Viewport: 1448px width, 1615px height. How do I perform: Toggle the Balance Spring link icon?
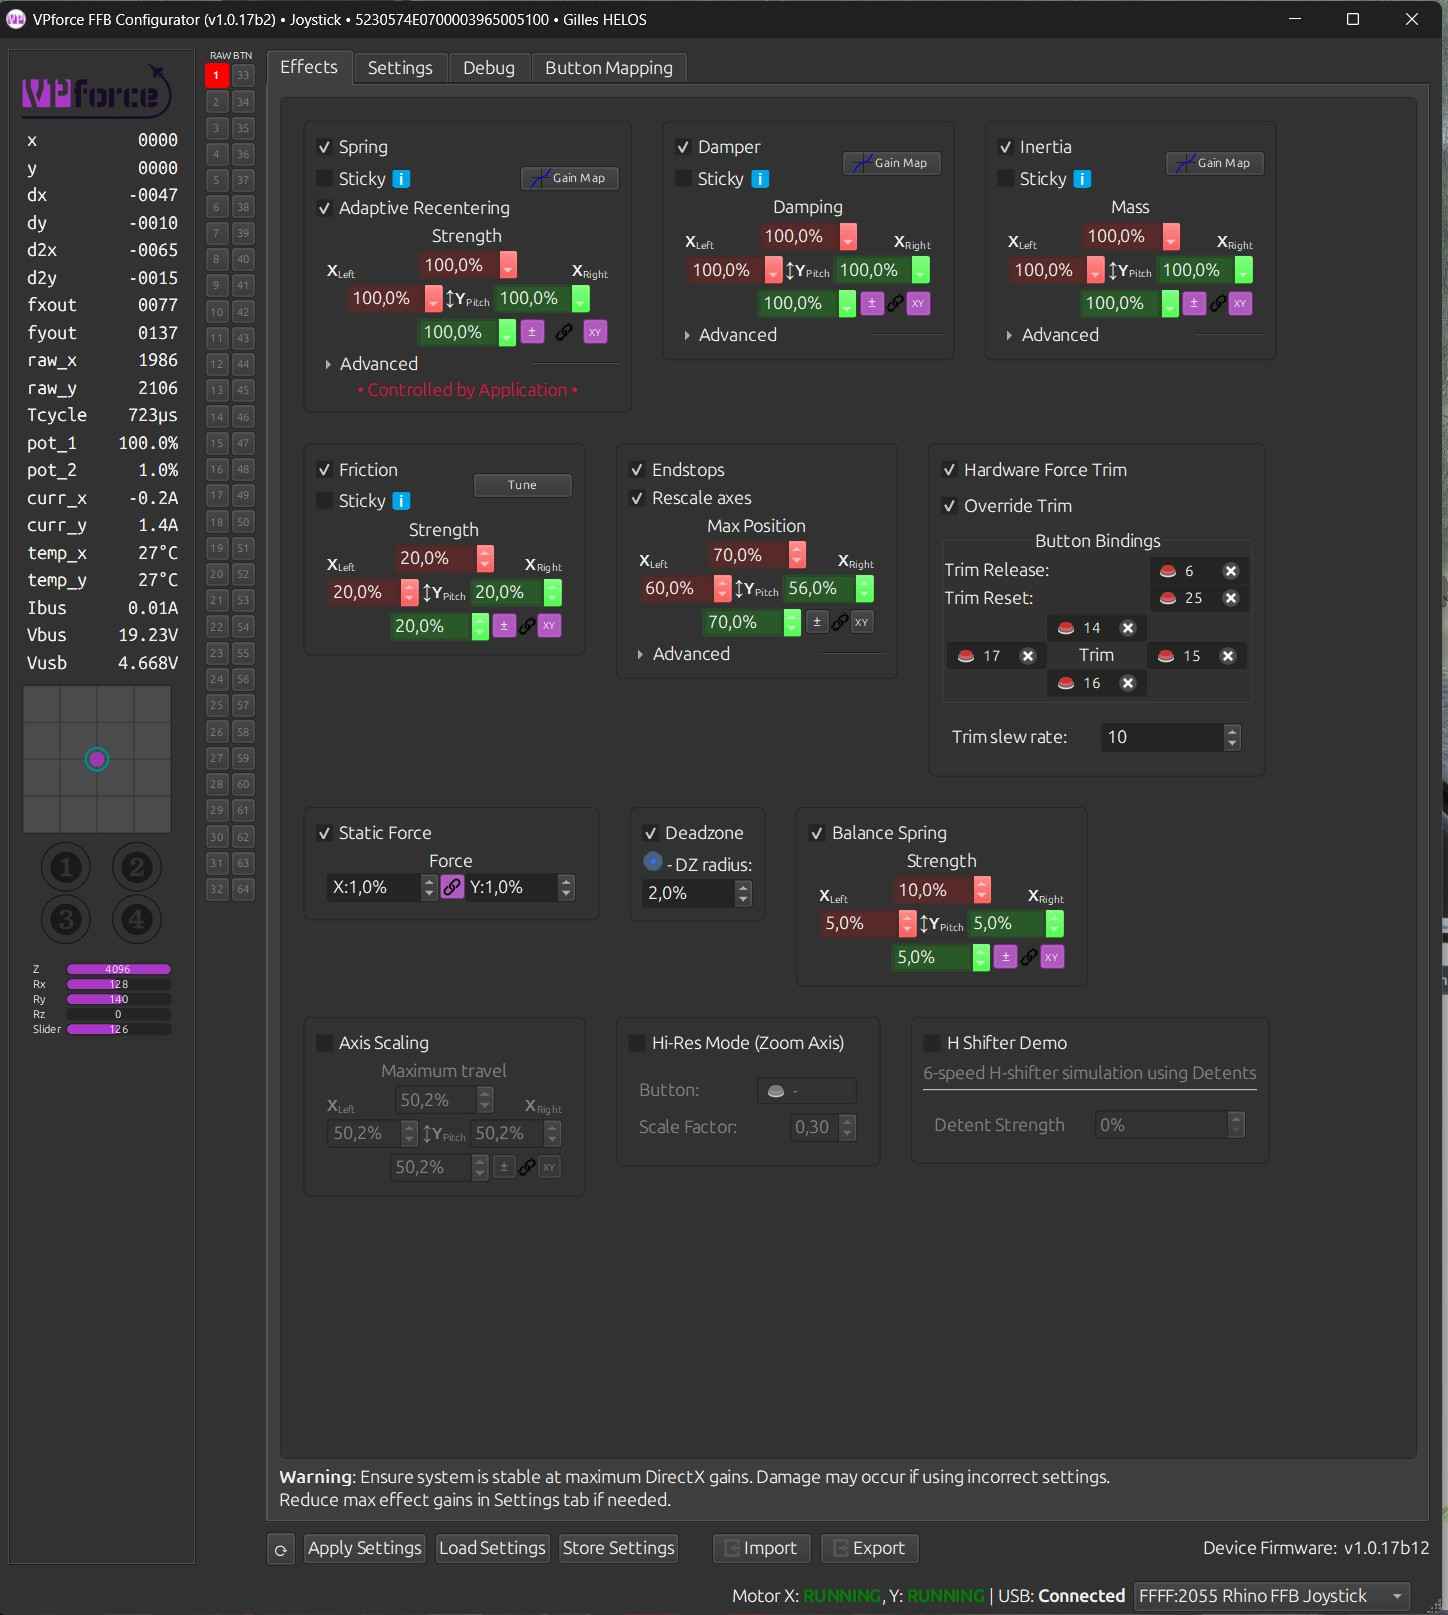[x=1029, y=957]
